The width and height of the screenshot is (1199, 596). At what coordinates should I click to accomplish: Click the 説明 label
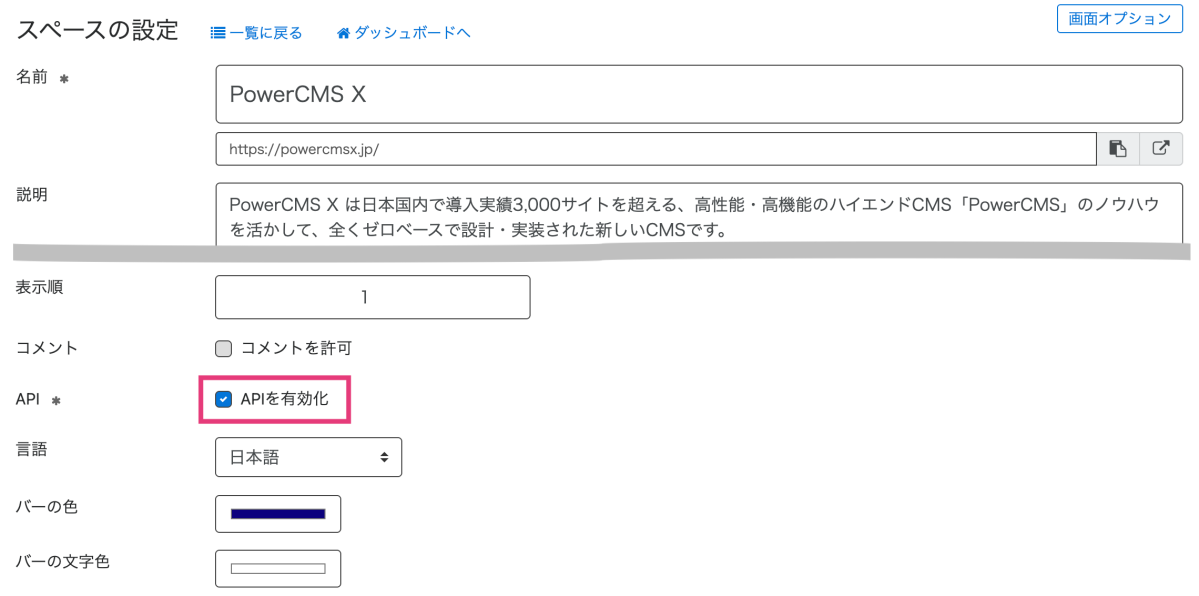[x=31, y=194]
